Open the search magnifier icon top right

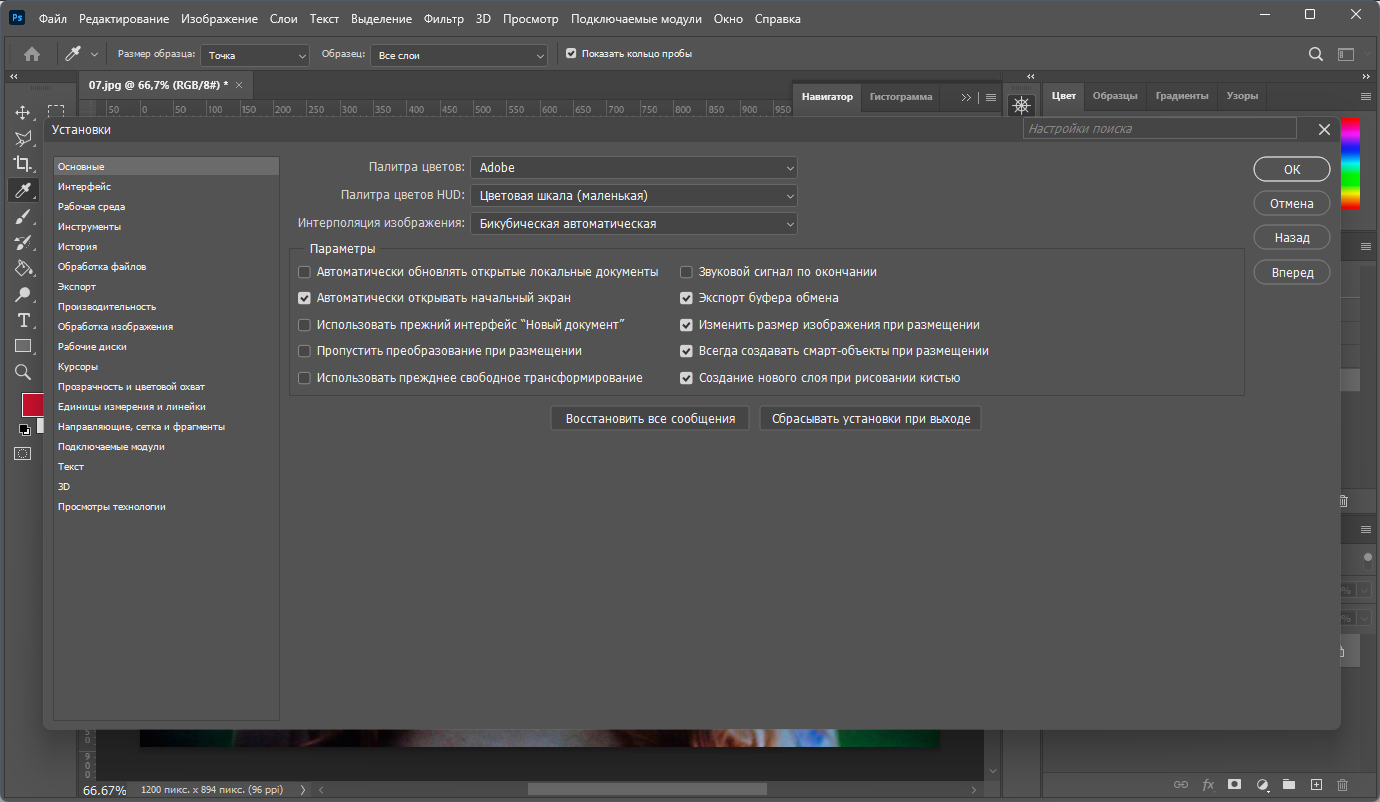coord(1316,54)
